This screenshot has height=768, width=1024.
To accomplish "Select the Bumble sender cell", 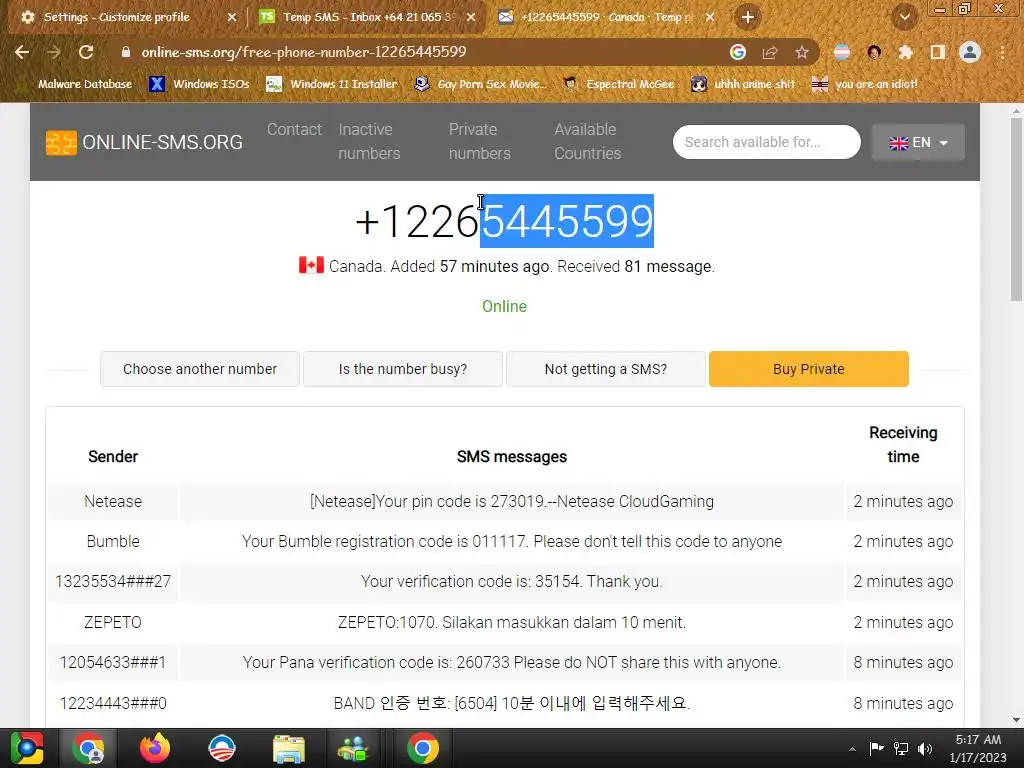I will [113, 541].
